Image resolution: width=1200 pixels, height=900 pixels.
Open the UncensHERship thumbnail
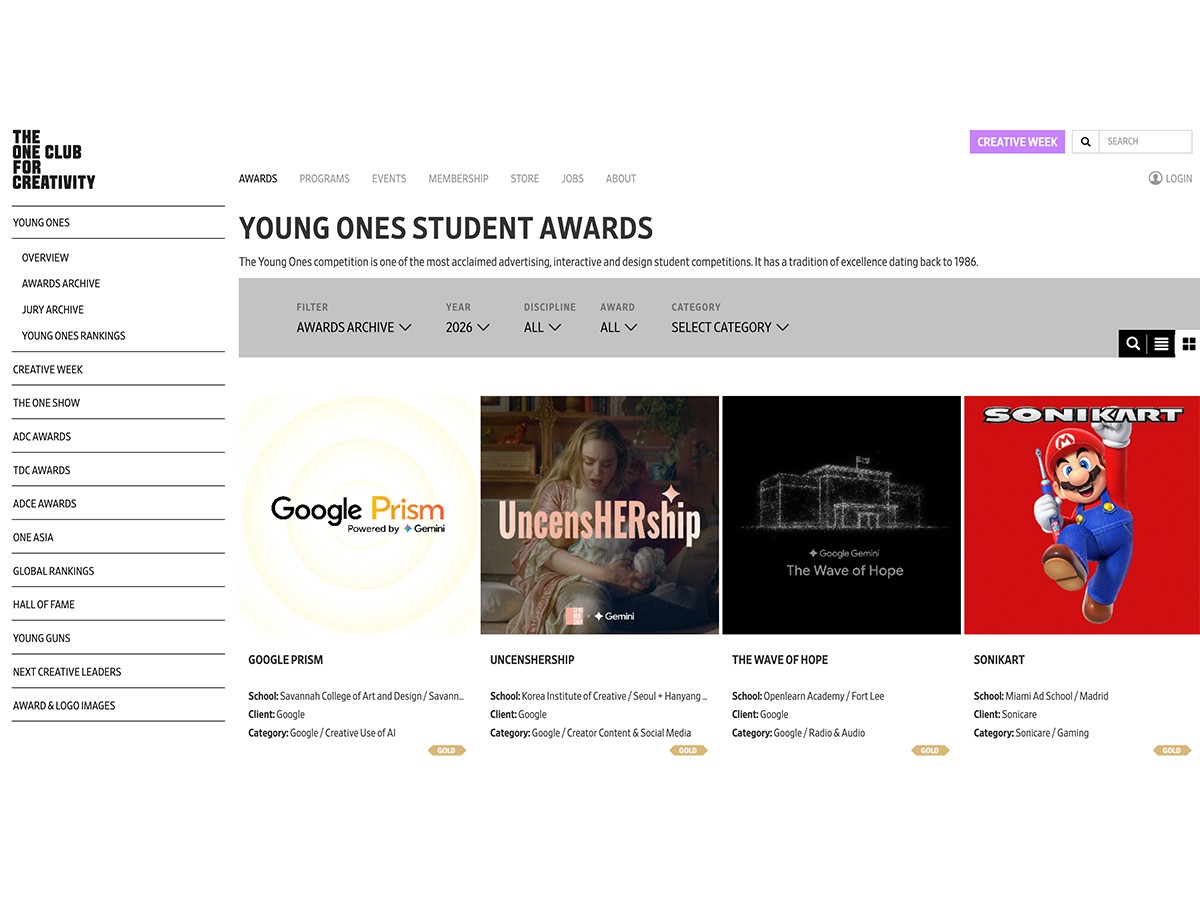click(x=600, y=515)
